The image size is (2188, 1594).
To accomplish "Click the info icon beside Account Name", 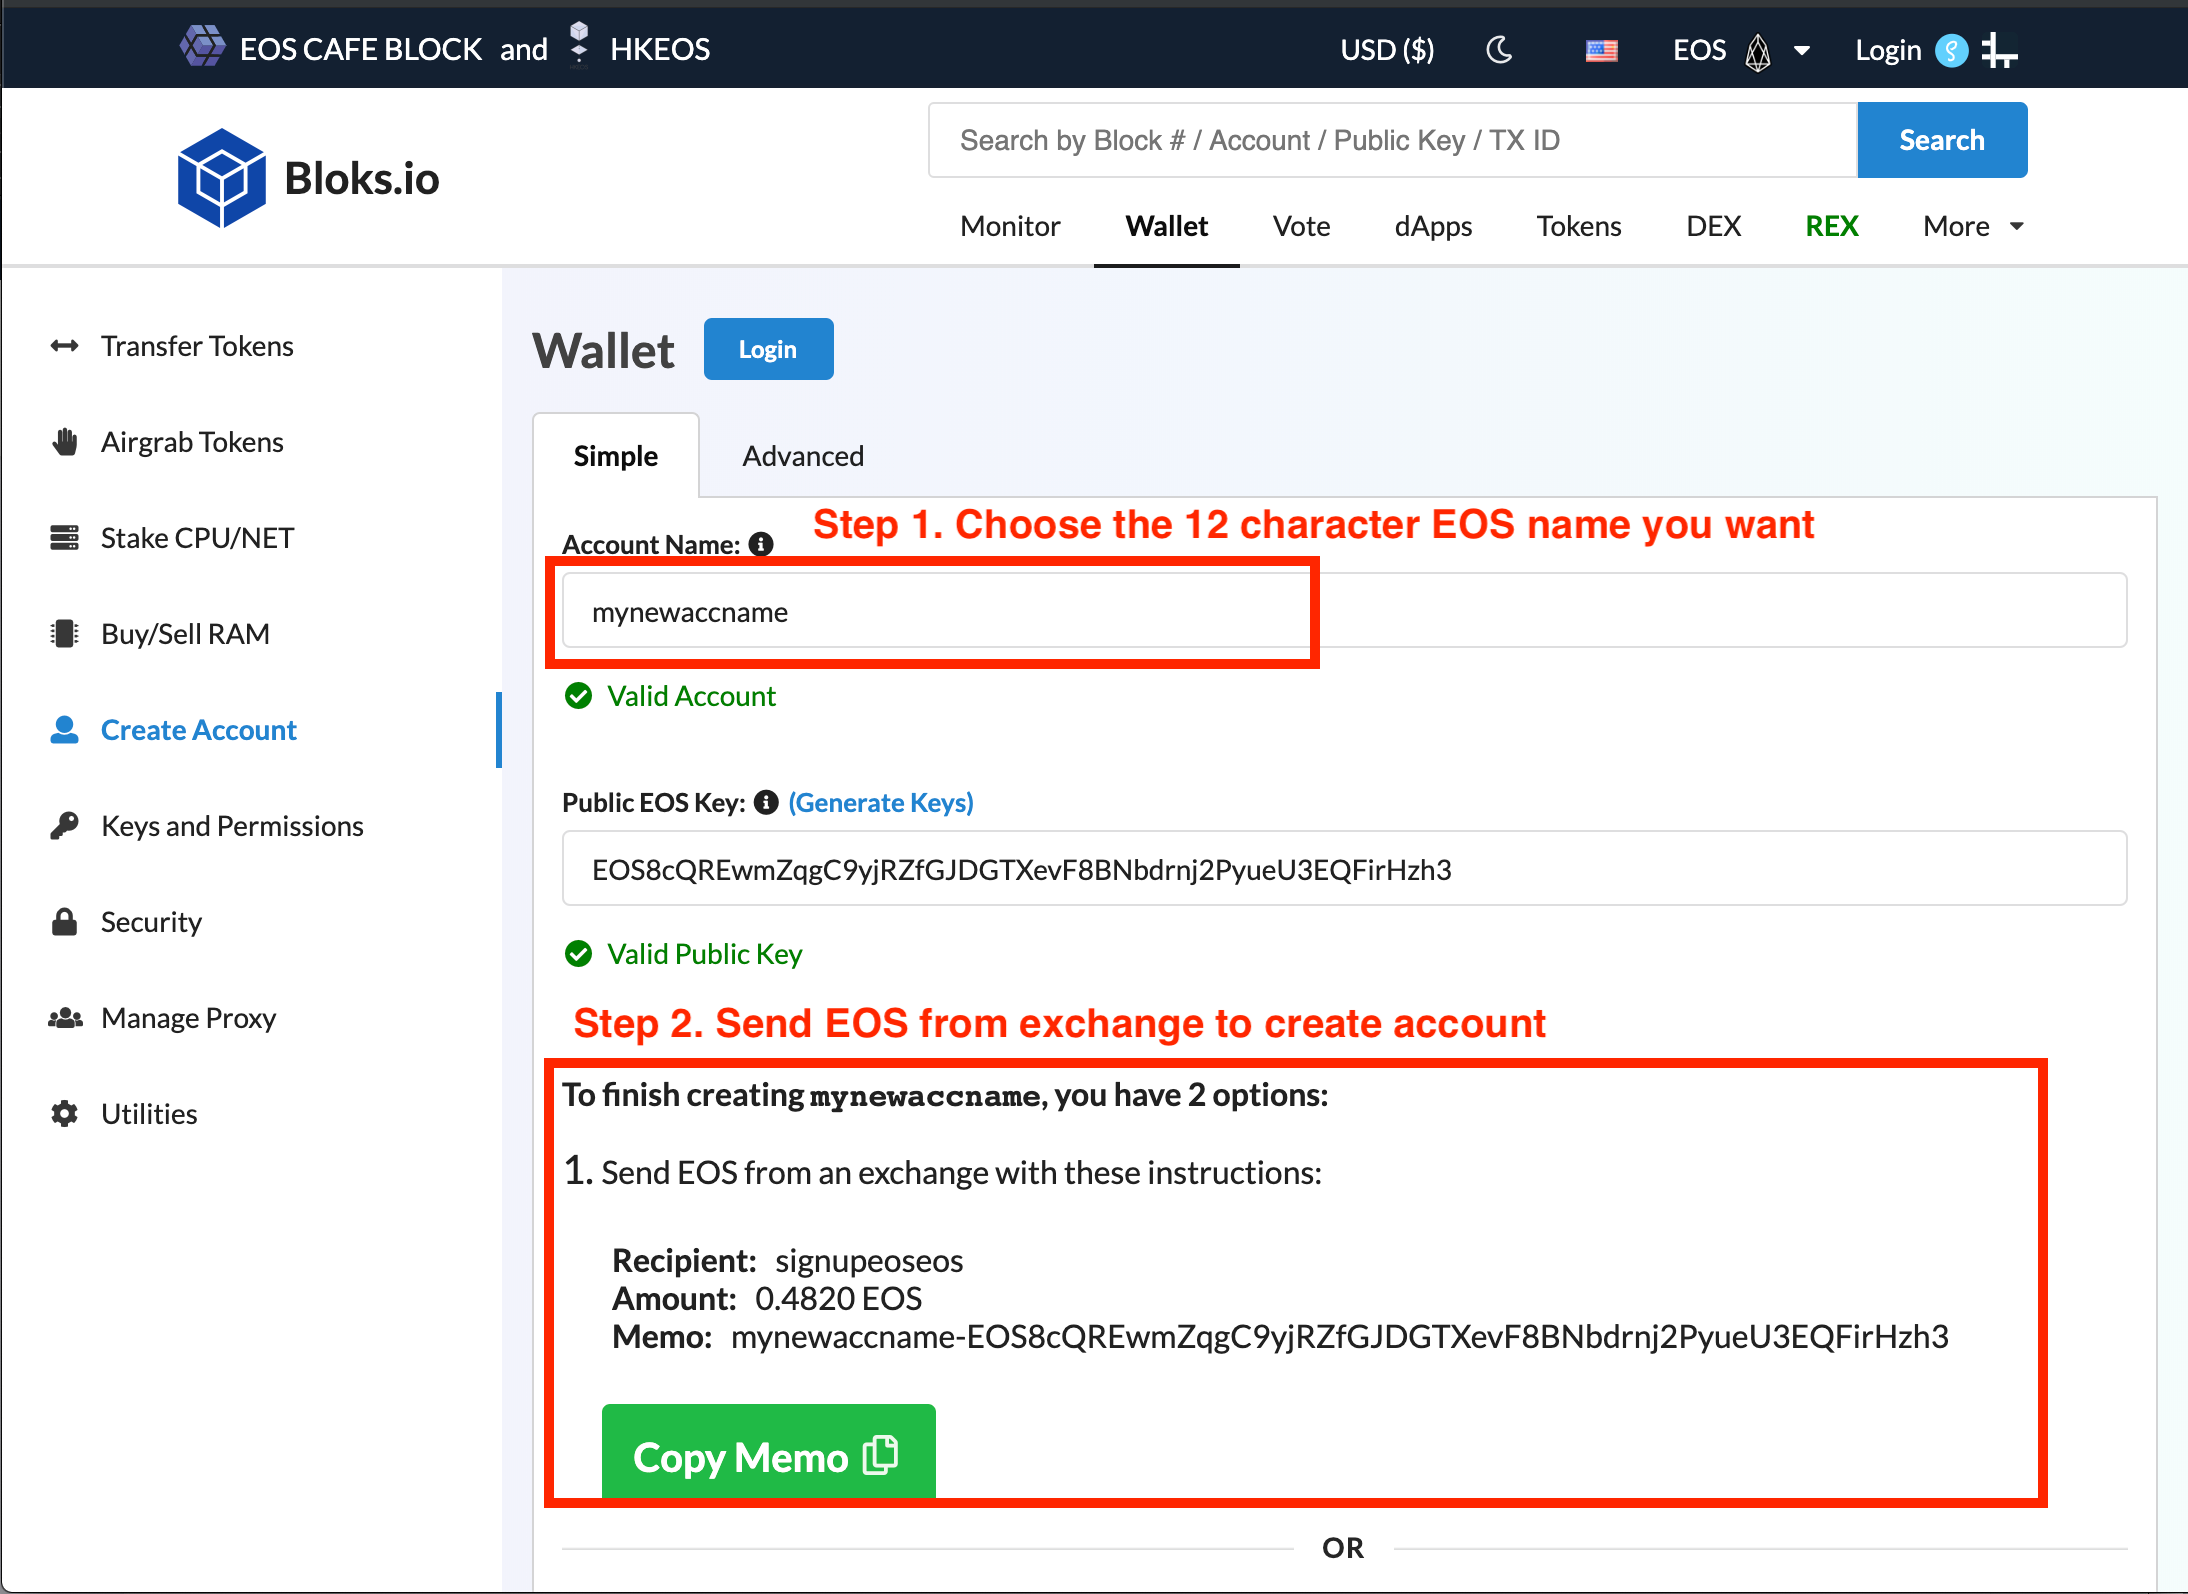I will click(761, 544).
